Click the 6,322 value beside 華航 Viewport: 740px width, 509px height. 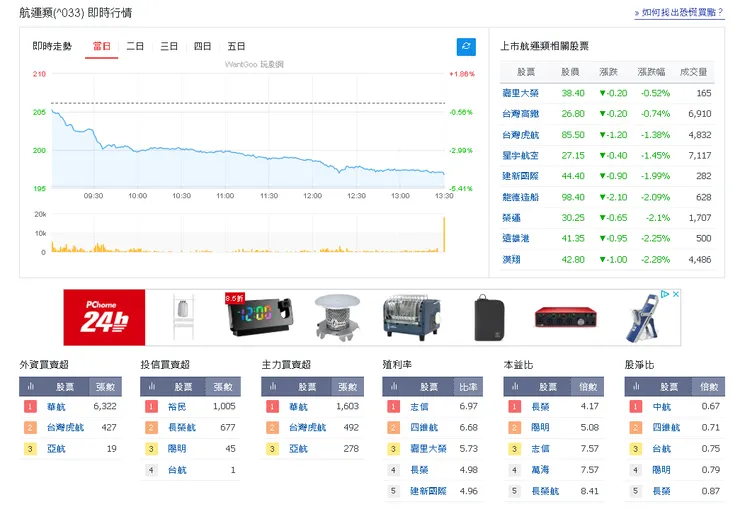[x=105, y=406]
